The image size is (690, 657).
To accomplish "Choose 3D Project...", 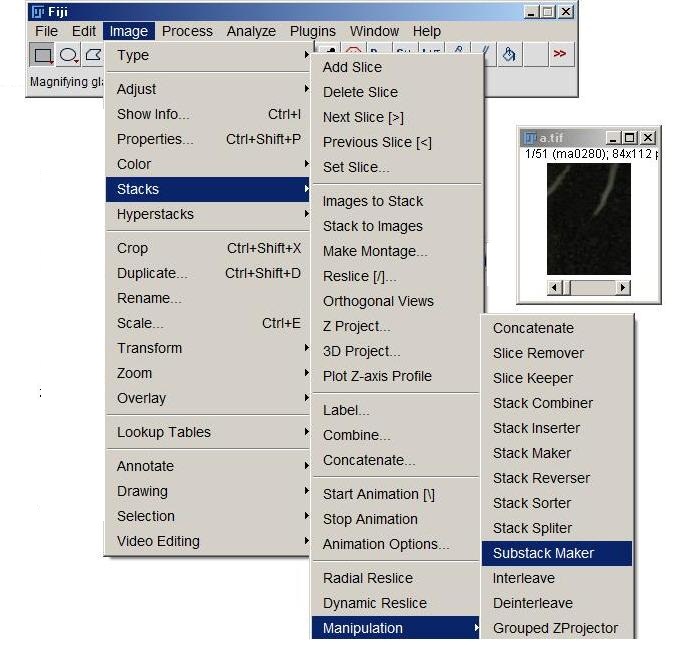I will [396, 352].
